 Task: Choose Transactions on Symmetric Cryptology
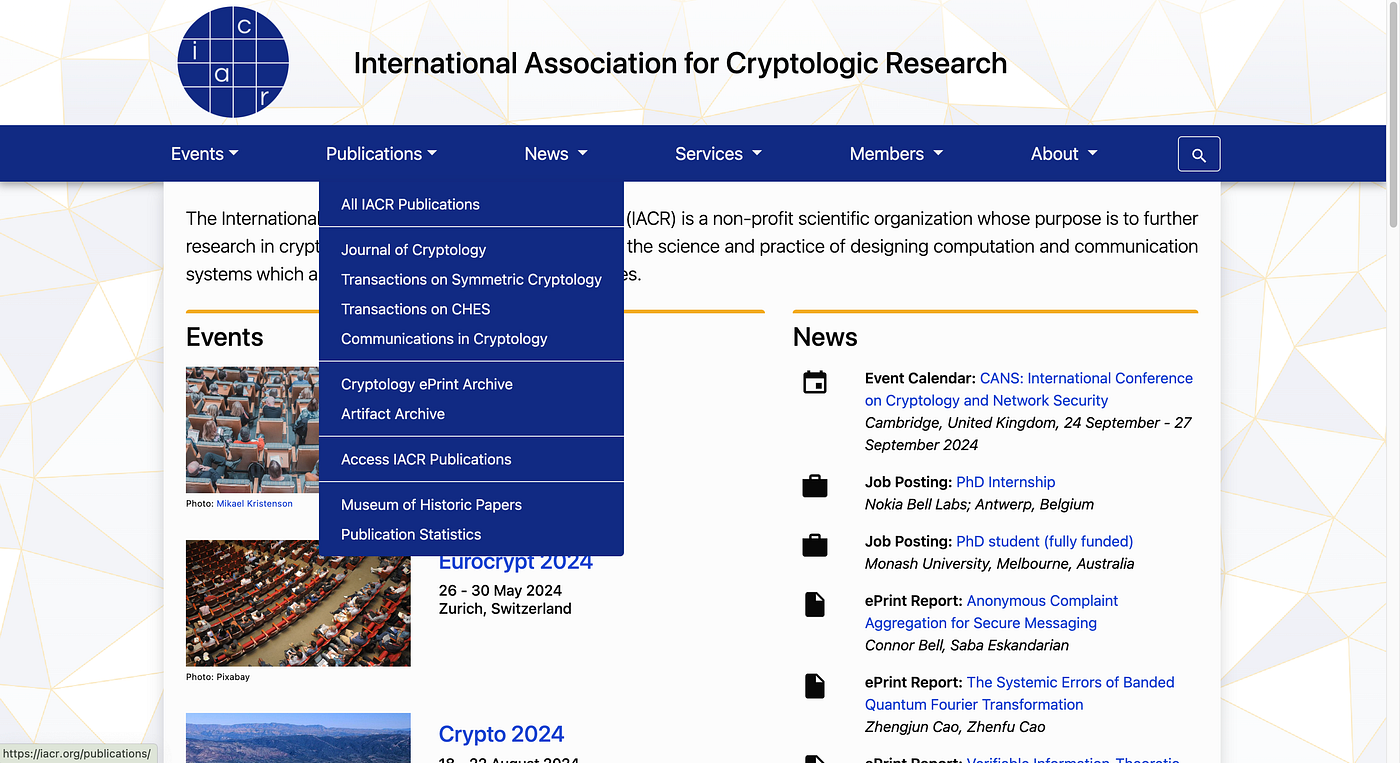[471, 280]
